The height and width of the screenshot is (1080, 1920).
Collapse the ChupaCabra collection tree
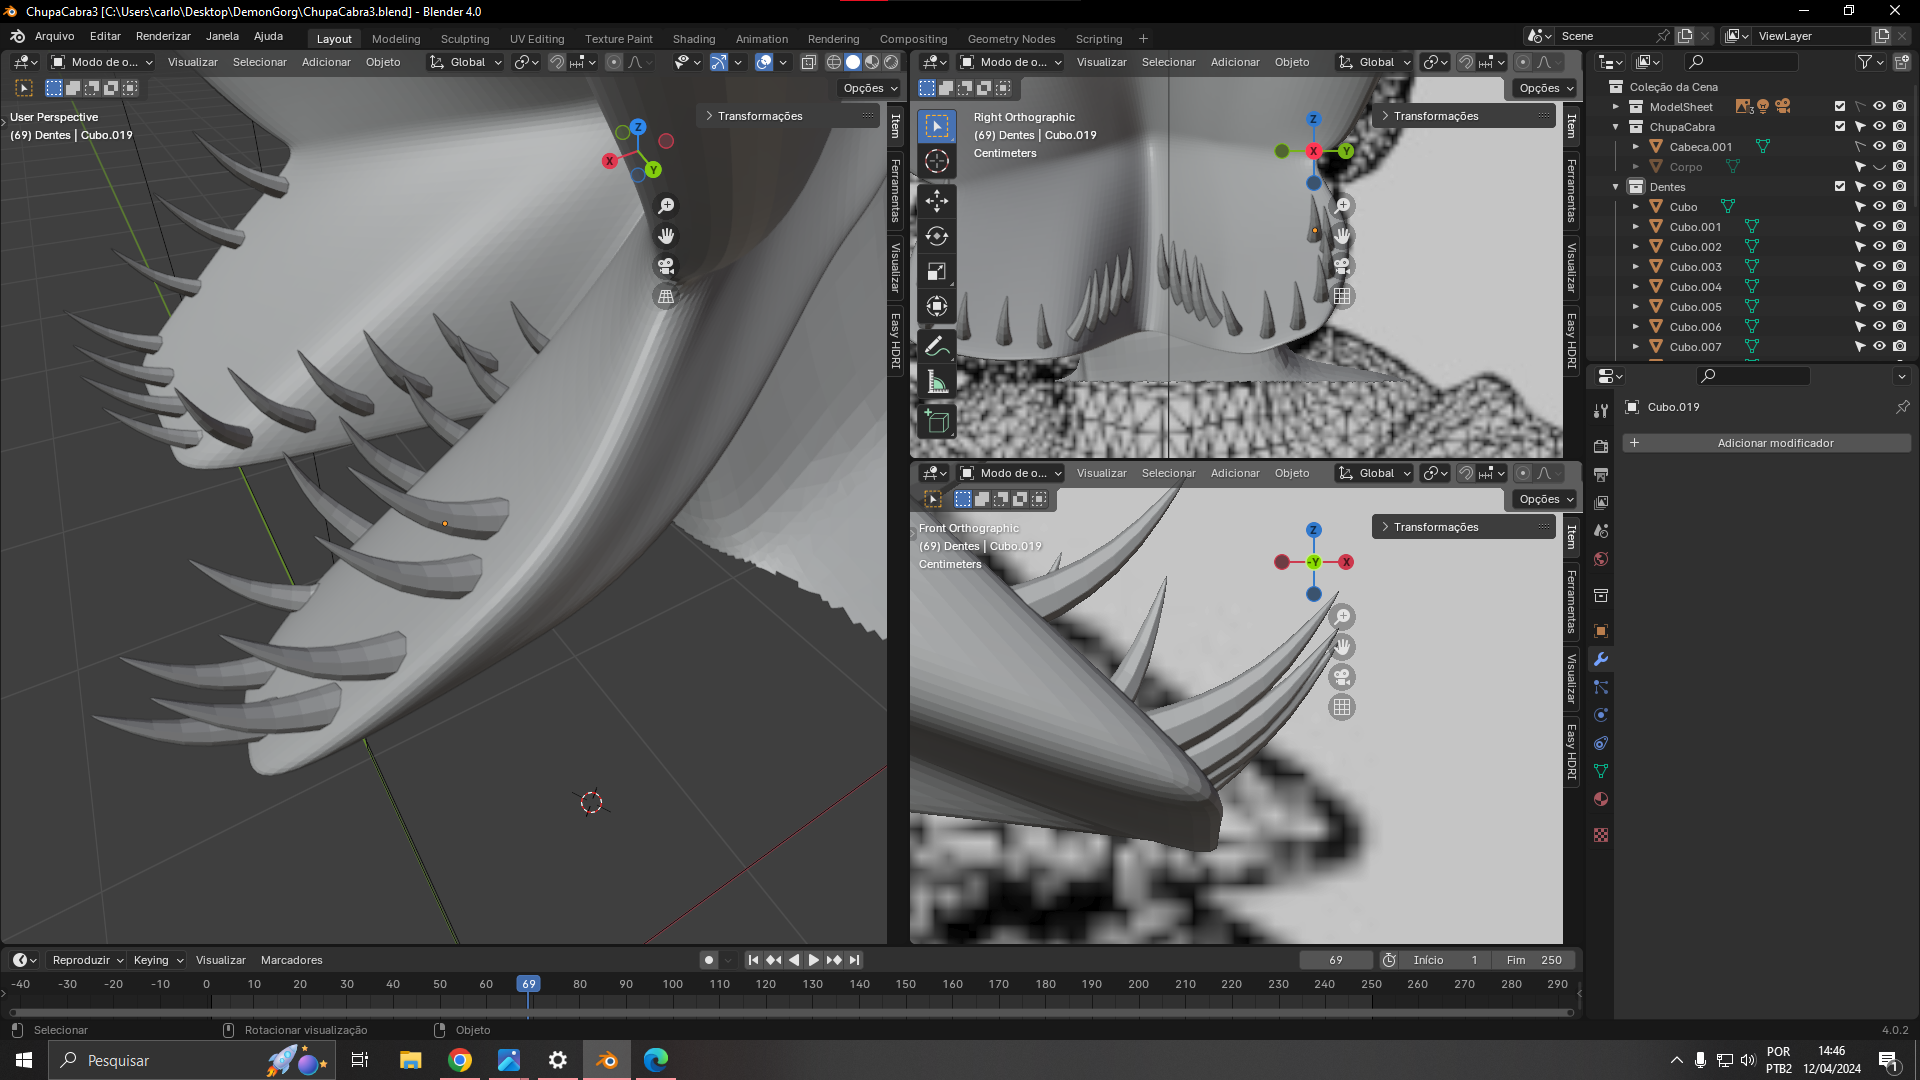point(1615,127)
